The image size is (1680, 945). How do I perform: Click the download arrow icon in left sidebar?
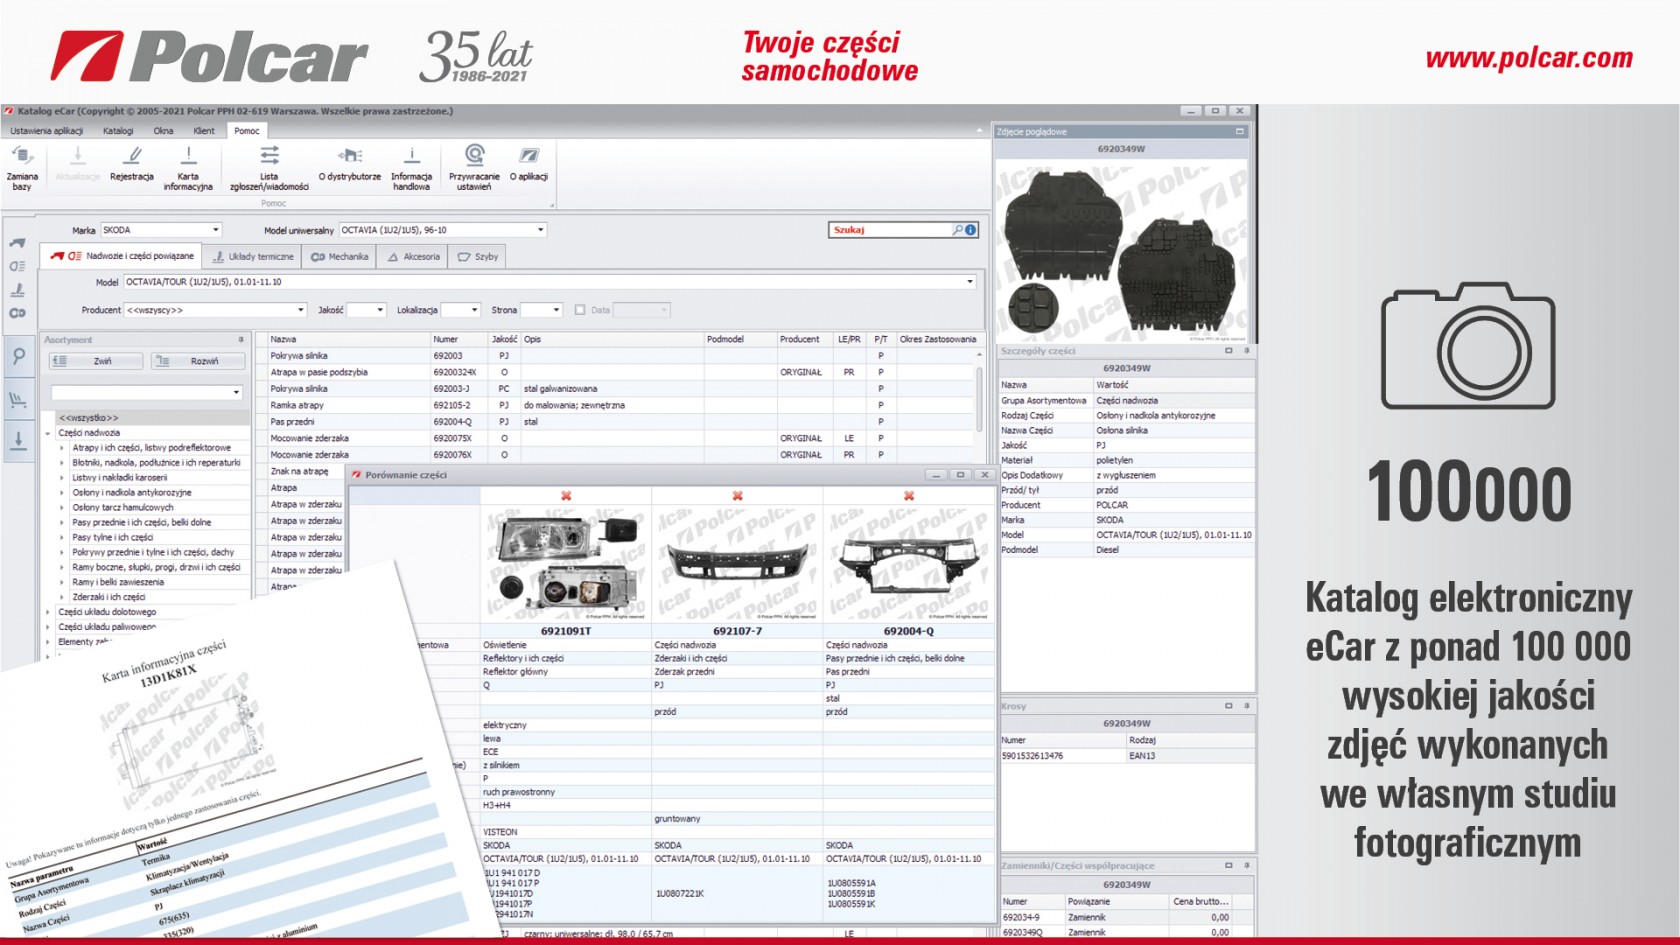coord(18,440)
